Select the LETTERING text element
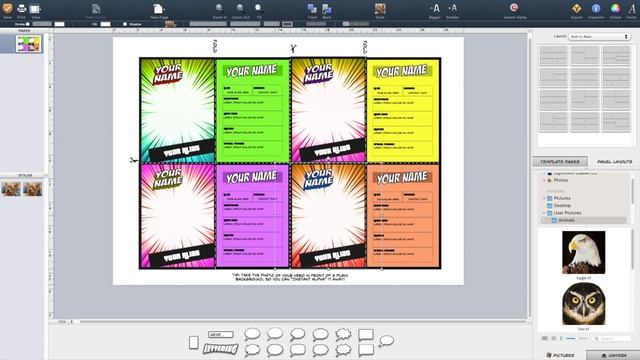This screenshot has width=640, height=360. tap(220, 349)
